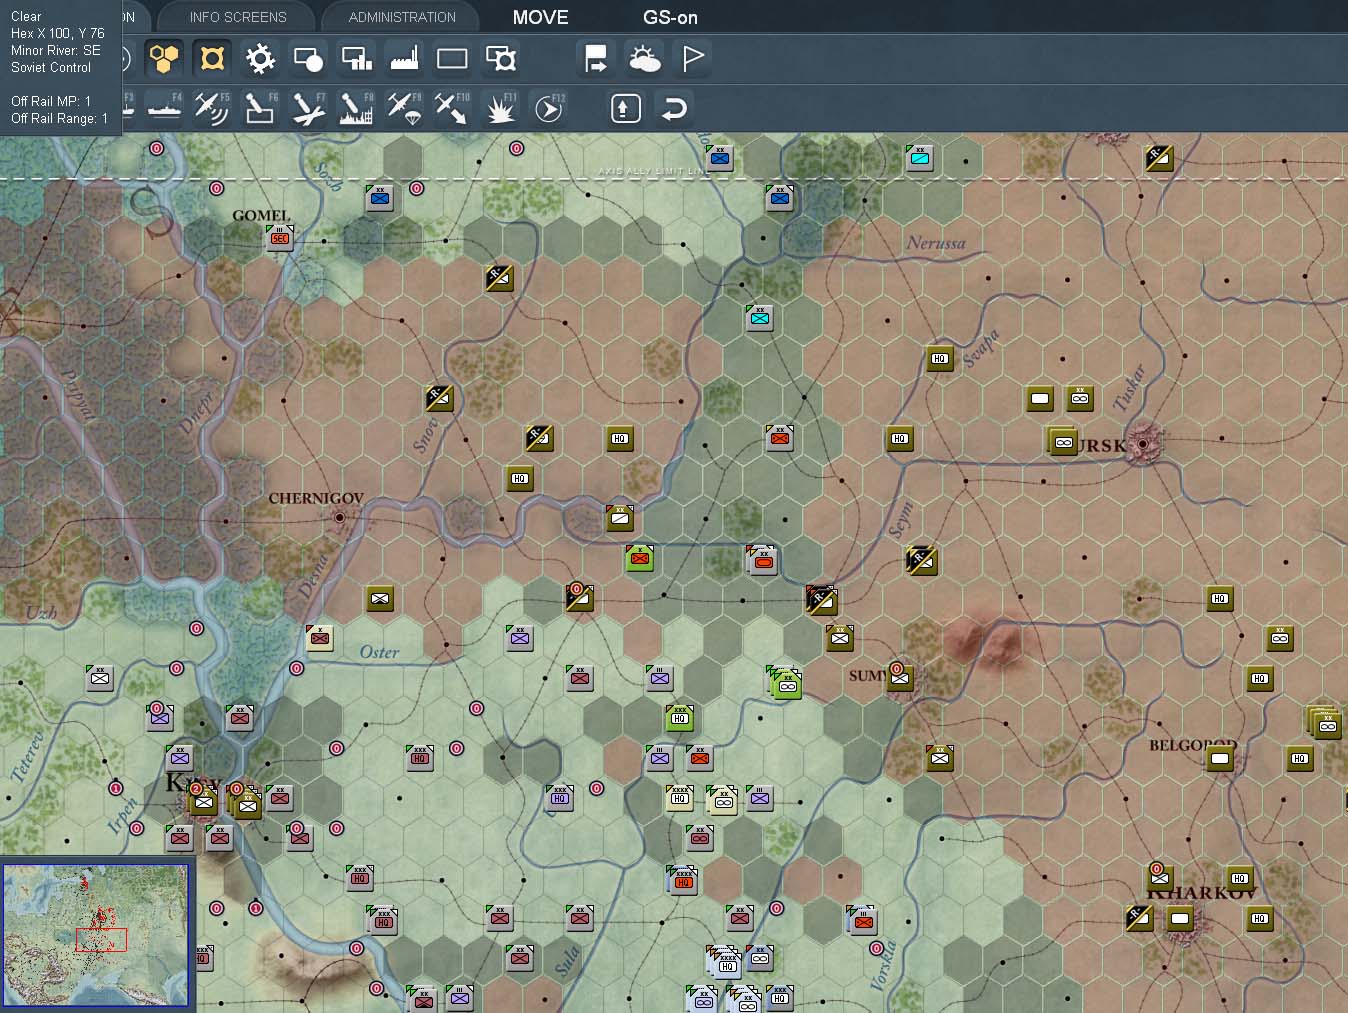Toggle the hex grid display icon
This screenshot has width=1348, height=1013.
coord(164,58)
